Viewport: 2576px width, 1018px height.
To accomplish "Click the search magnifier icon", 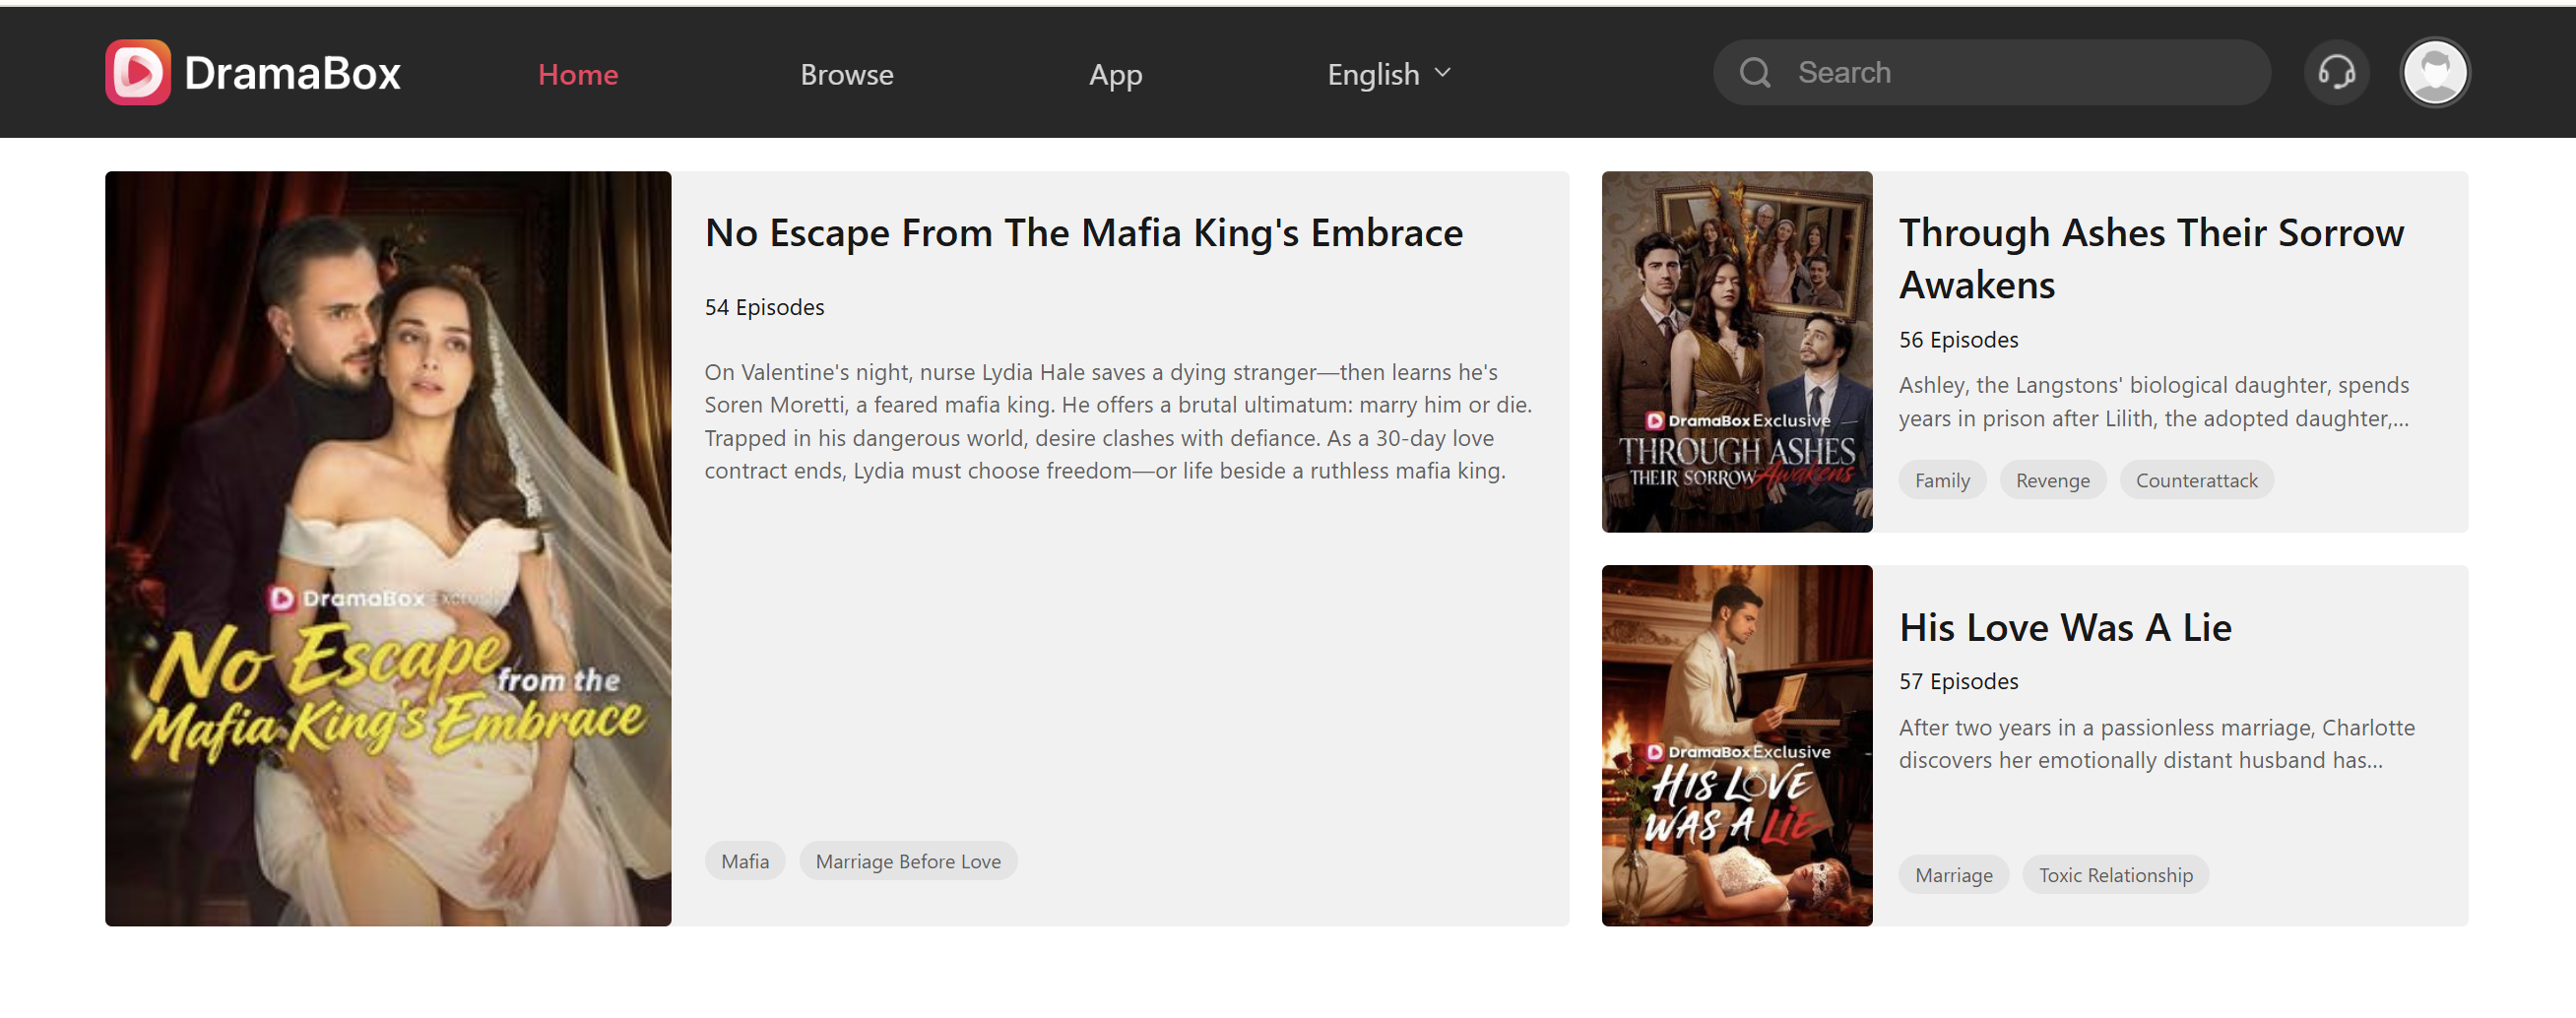I will [x=1754, y=72].
